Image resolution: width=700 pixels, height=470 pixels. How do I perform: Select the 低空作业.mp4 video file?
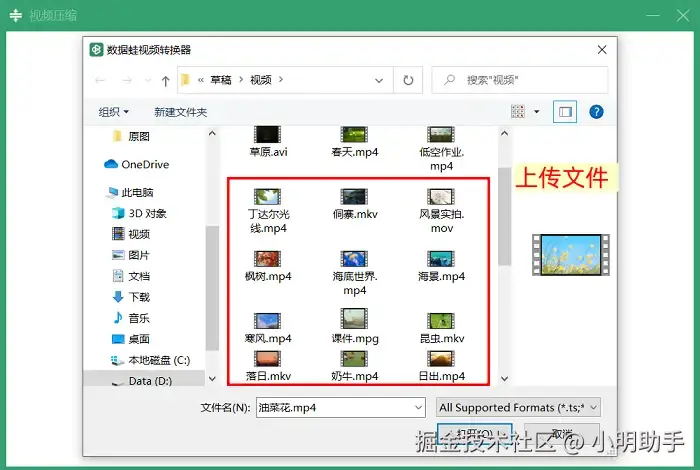point(441,149)
